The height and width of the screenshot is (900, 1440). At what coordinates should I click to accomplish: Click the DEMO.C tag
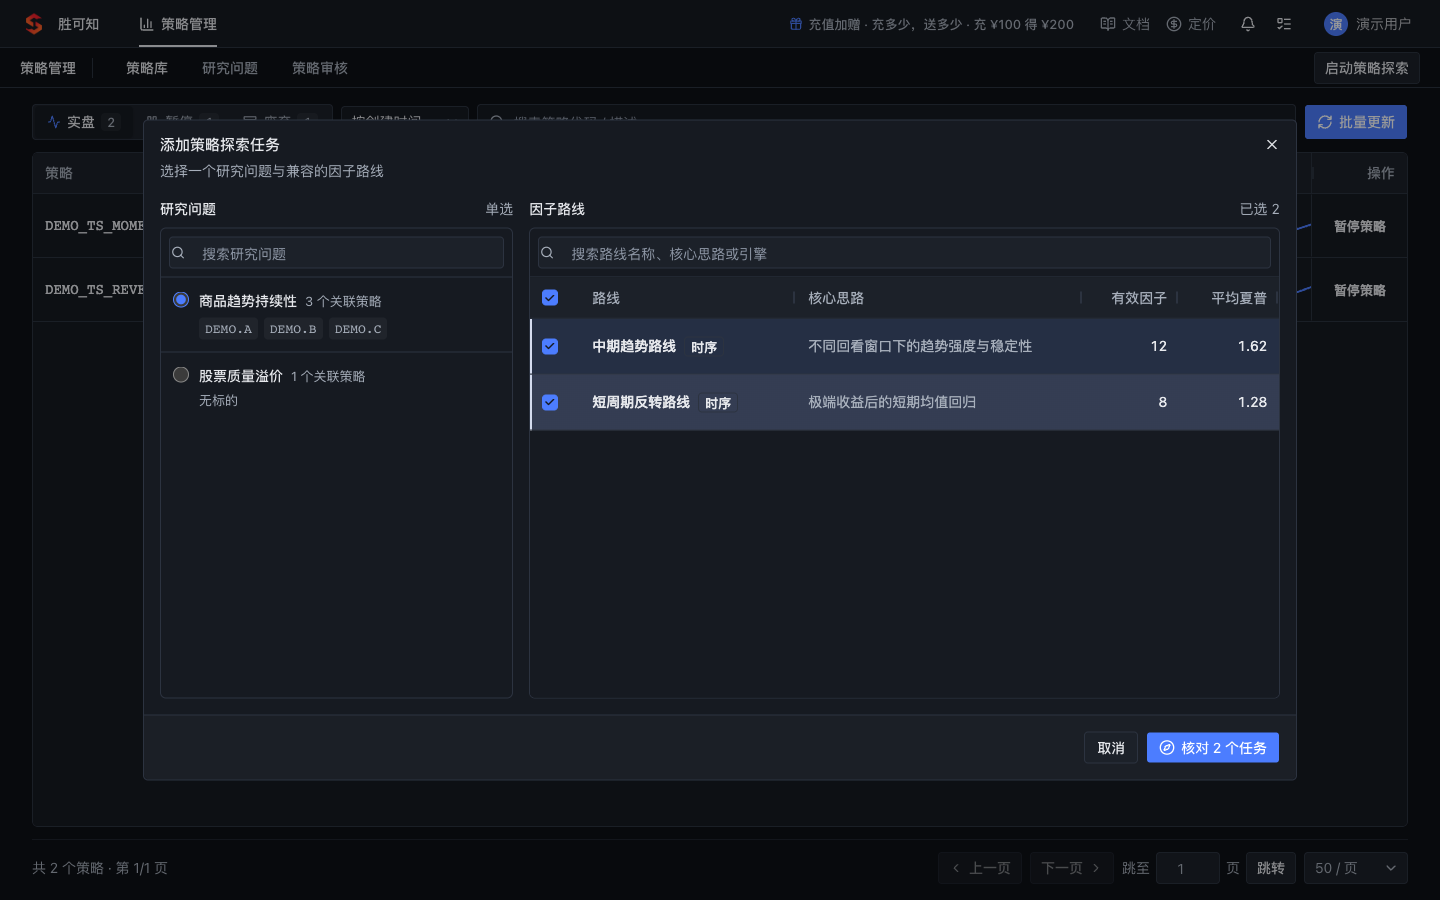pyautogui.click(x=358, y=329)
